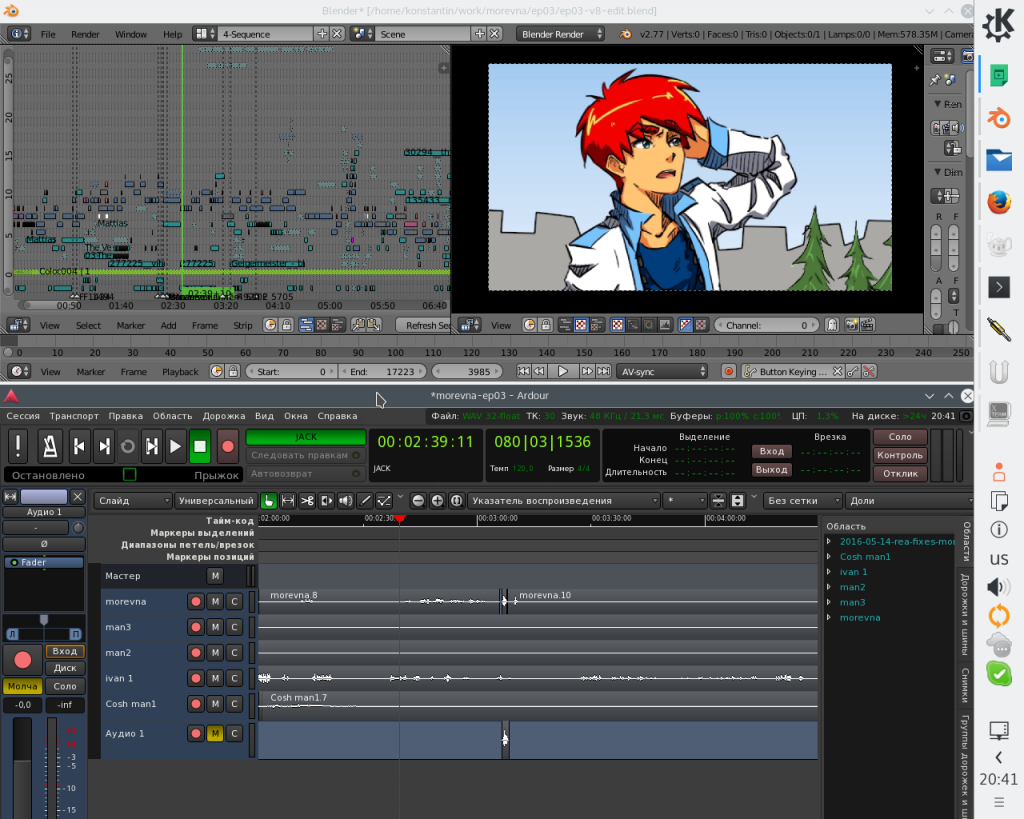This screenshot has height=819, width=1024.
Task: Go to session end in Ardour
Action: coord(104,446)
